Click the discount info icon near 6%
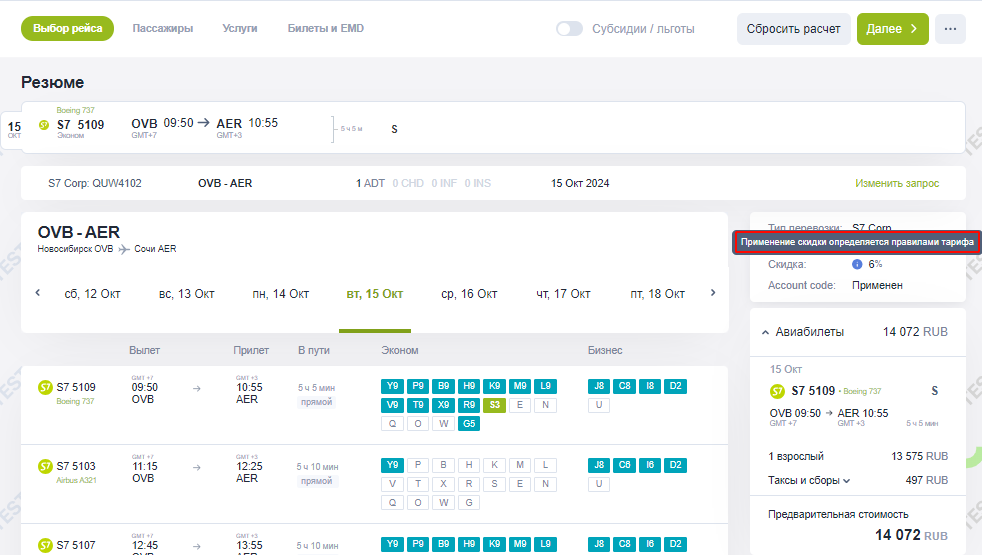 857,264
